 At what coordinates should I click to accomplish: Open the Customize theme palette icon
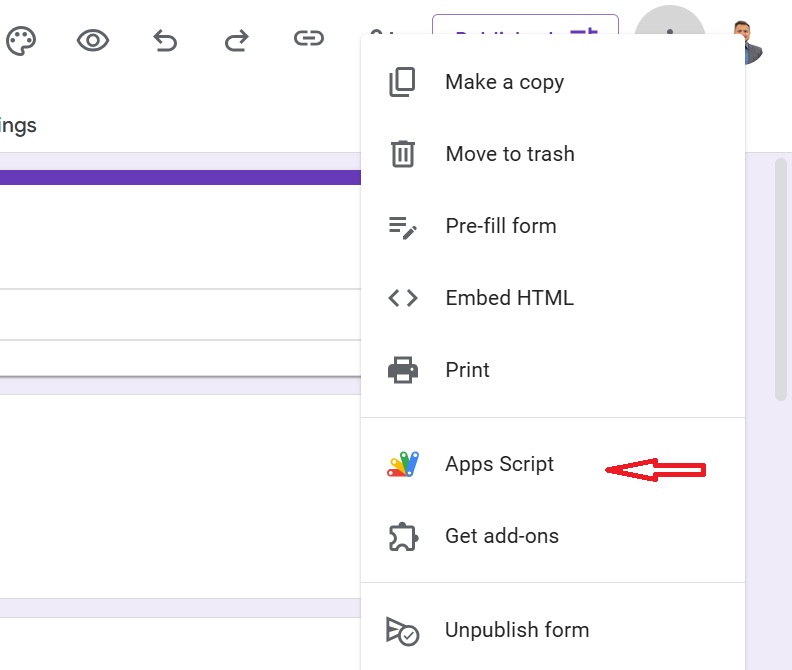pos(21,40)
